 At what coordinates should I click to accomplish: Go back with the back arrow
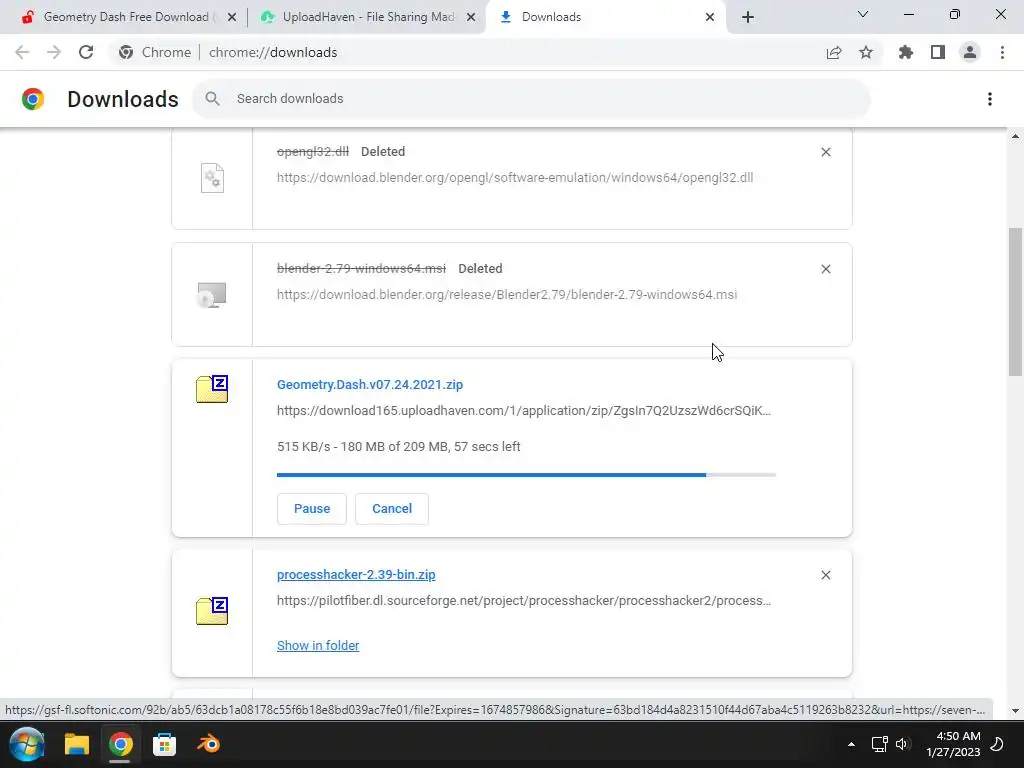[22, 52]
